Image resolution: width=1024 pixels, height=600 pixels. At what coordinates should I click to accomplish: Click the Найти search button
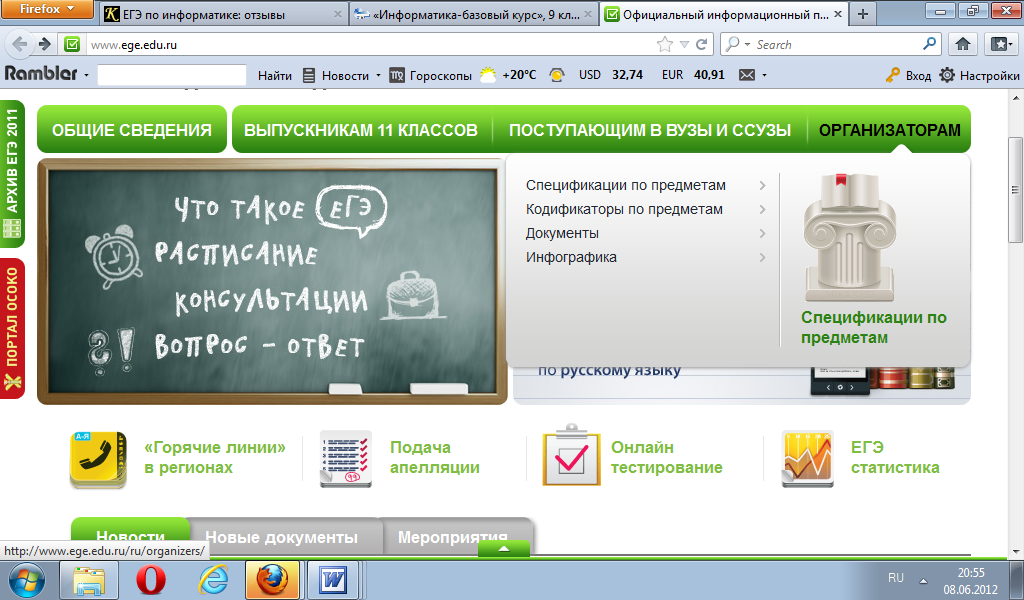point(275,76)
